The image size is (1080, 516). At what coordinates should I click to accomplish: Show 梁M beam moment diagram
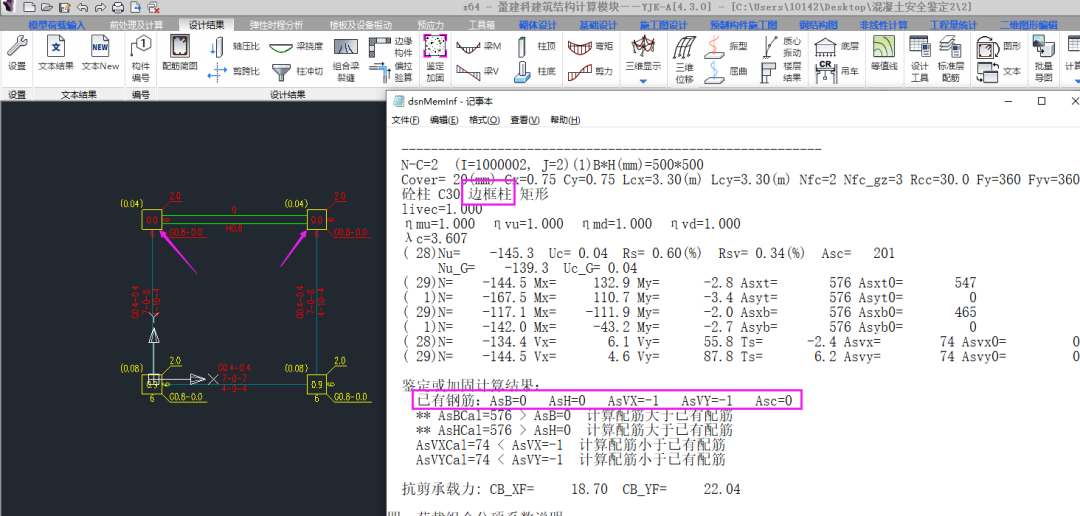pyautogui.click(x=479, y=48)
